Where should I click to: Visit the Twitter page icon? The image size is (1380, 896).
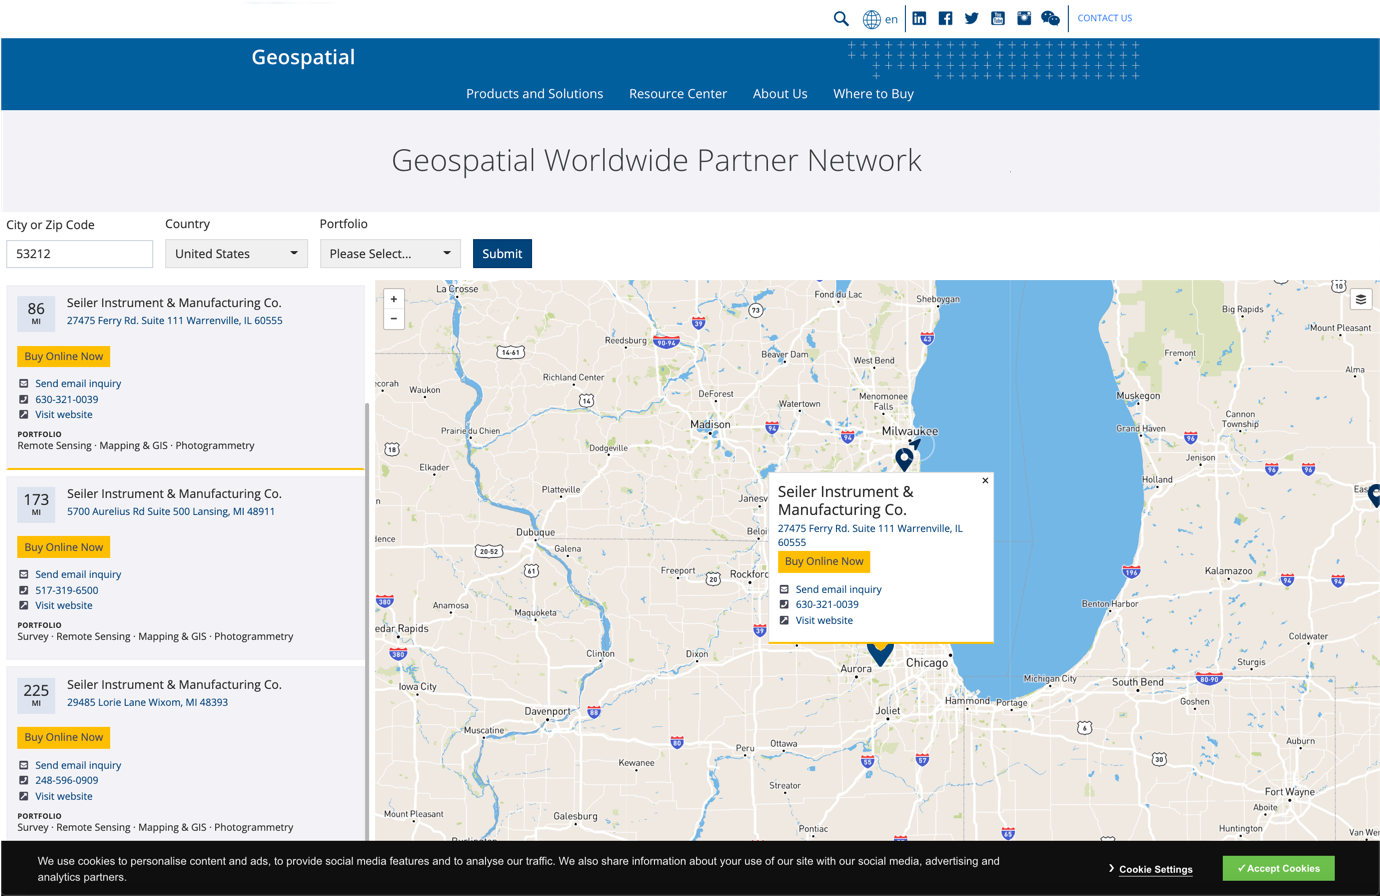point(971,18)
